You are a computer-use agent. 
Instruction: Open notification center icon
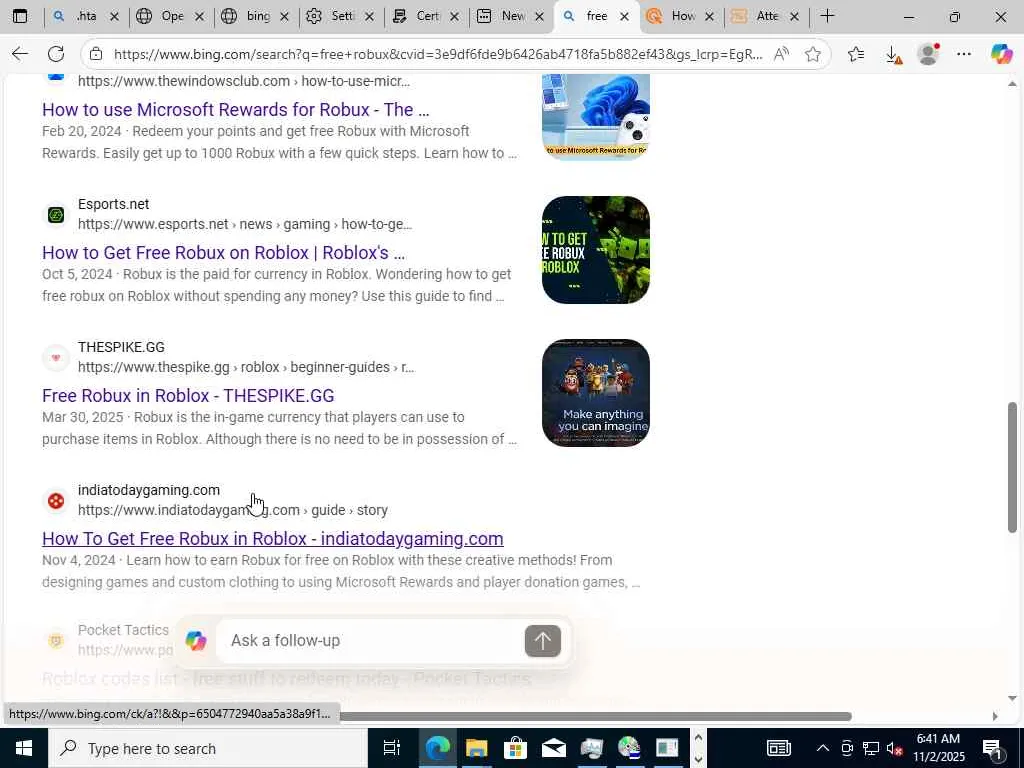[x=992, y=748]
